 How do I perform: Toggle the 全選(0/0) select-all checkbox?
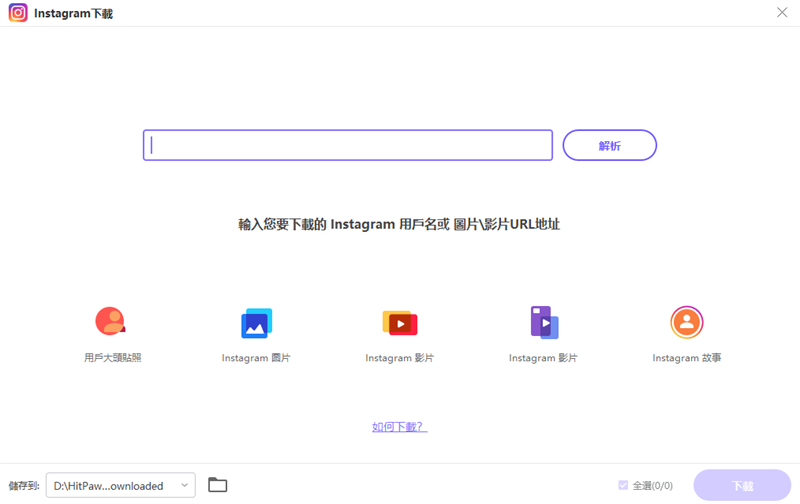(623, 485)
